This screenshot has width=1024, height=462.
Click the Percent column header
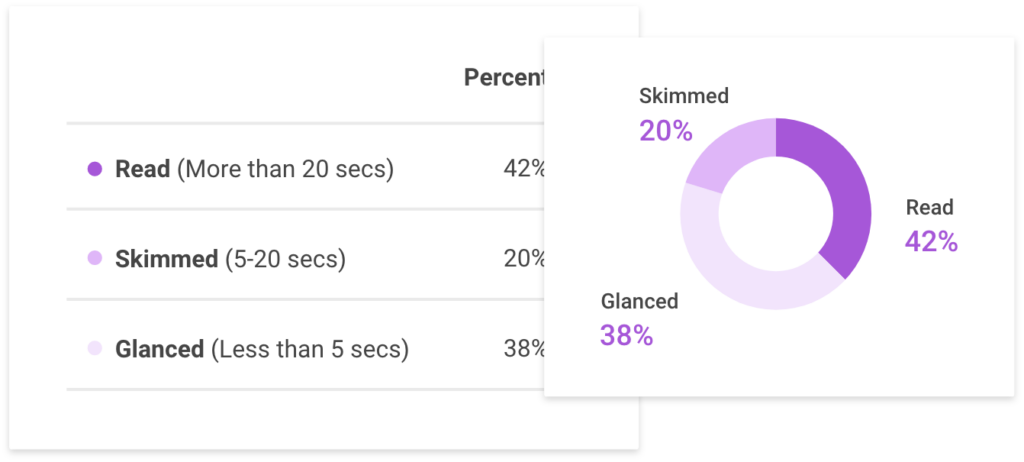pyautogui.click(x=504, y=78)
